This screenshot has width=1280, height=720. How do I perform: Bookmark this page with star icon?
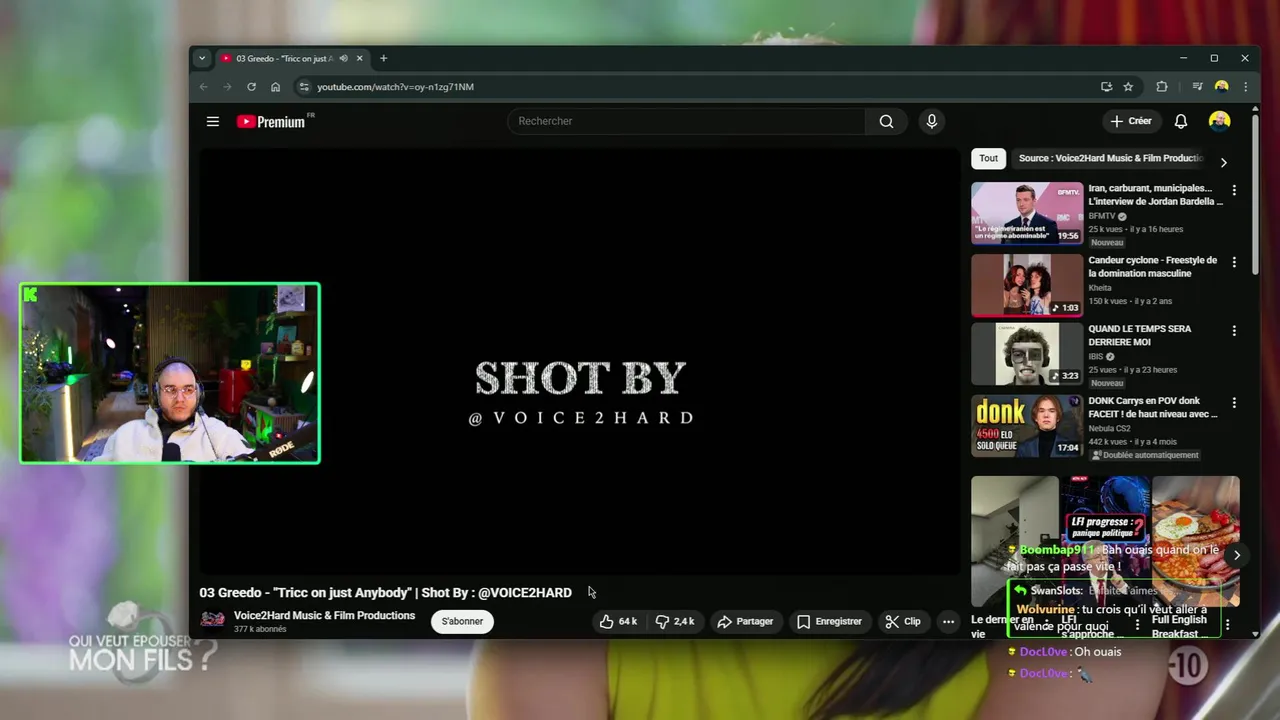pos(1128,87)
